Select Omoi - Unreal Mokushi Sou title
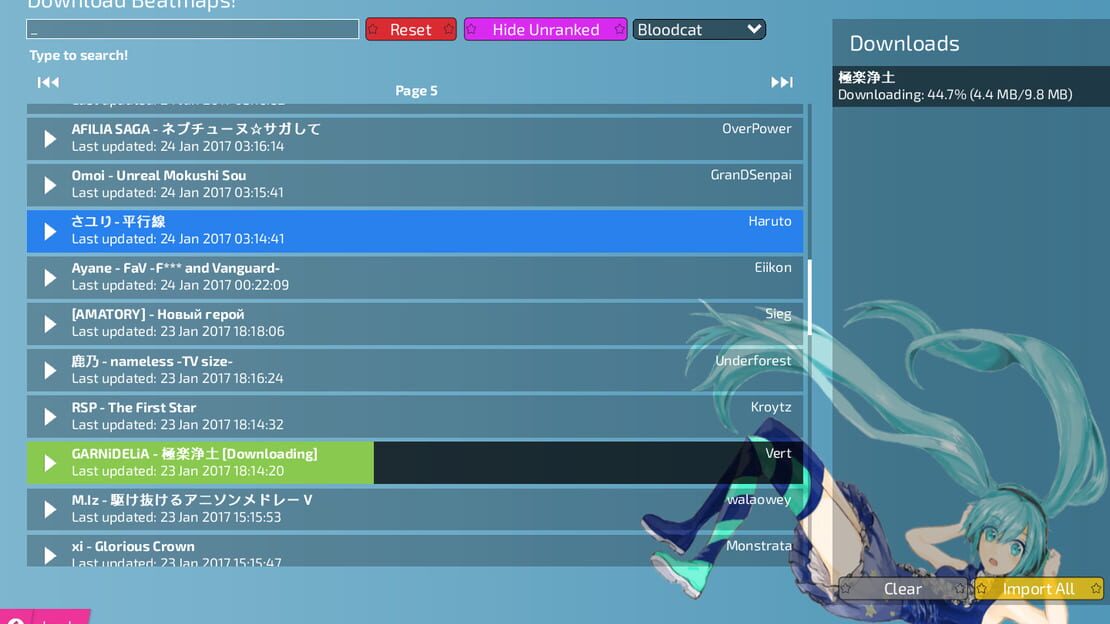The width and height of the screenshot is (1110, 624). 159,175
